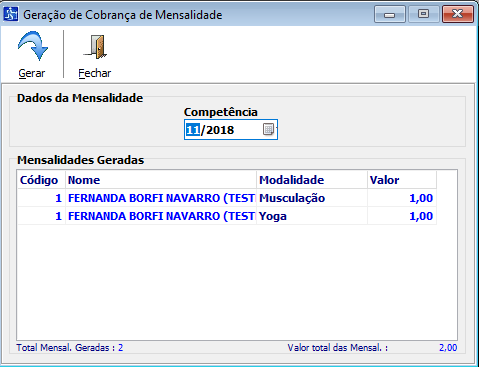The image size is (480, 367).
Task: Open the Competência calendar picker icon
Action: pos(268,129)
